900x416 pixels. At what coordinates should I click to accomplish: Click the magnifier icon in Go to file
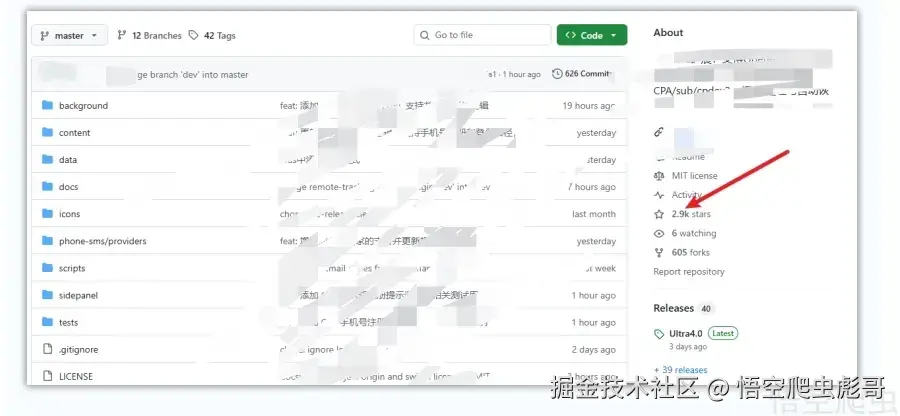coord(425,35)
